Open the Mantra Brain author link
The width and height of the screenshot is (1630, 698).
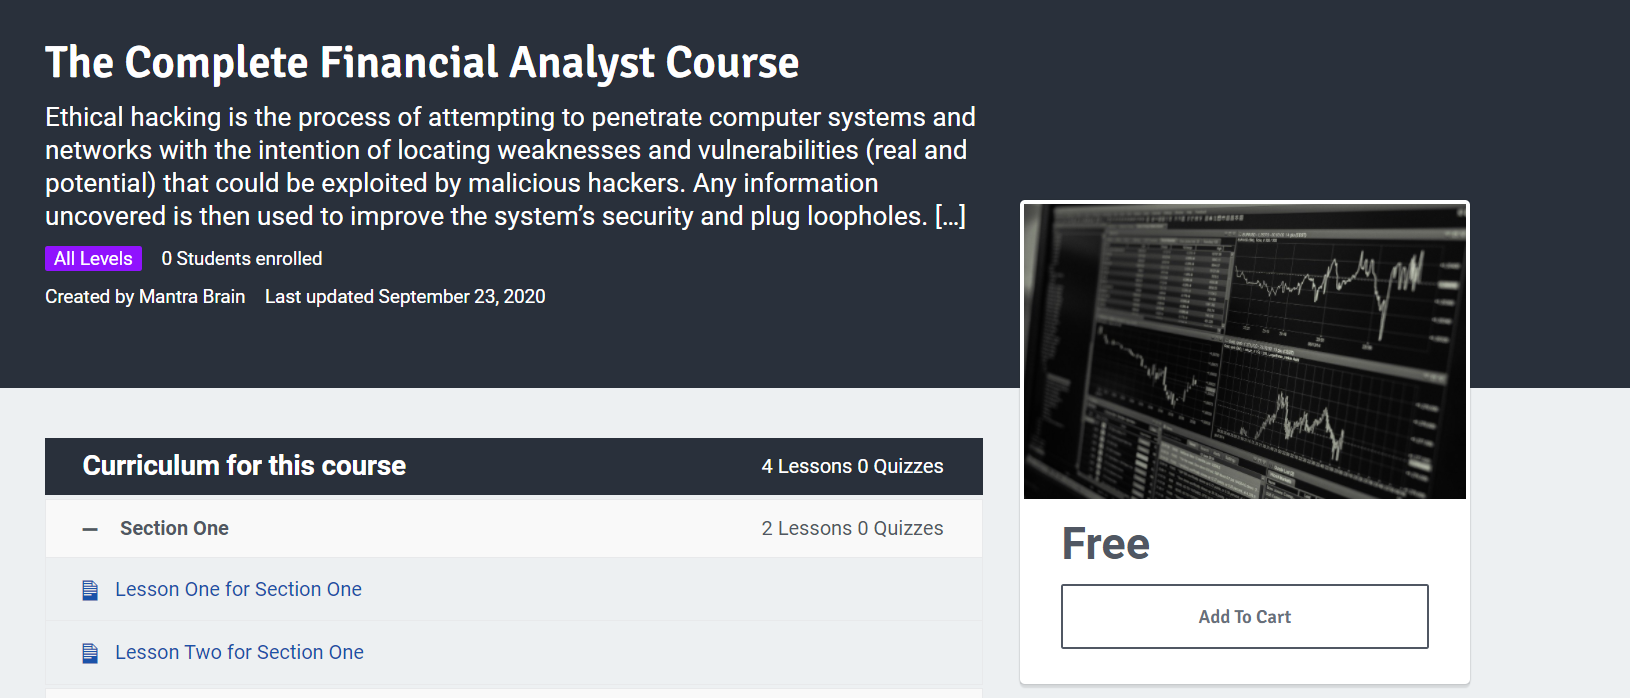pyautogui.click(x=192, y=296)
